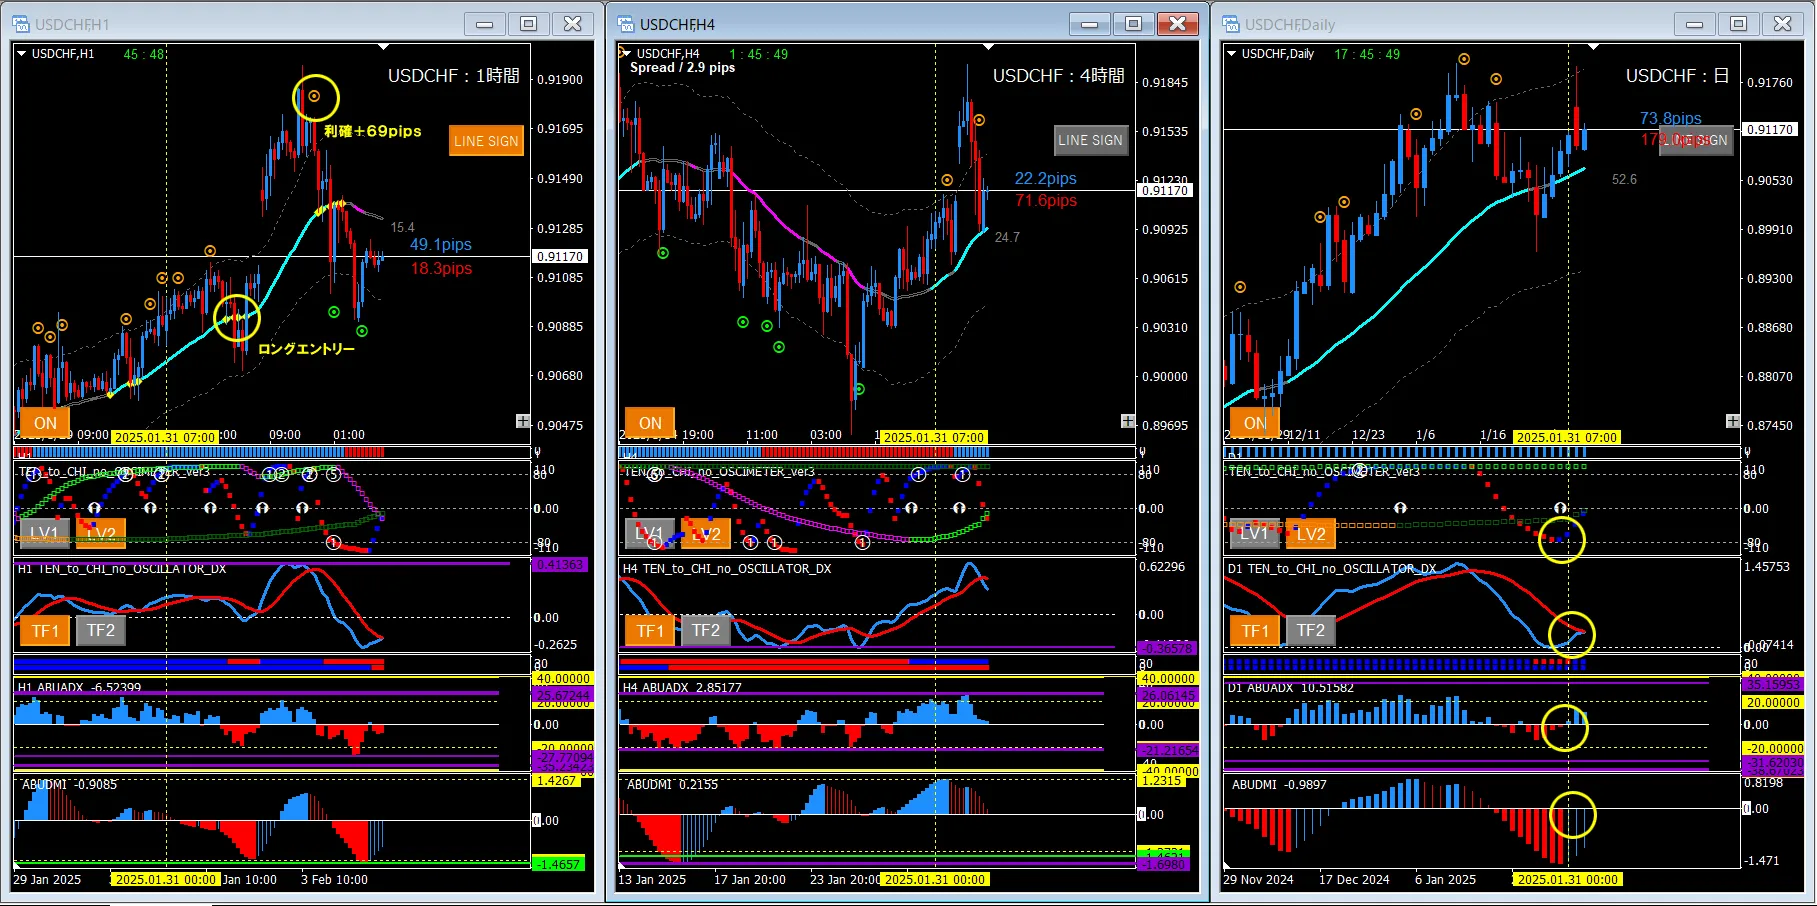Viewport: 1817px width, 906px height.
Task: Toggle LV1 in the Daily oscimeter panel
Action: (1255, 533)
